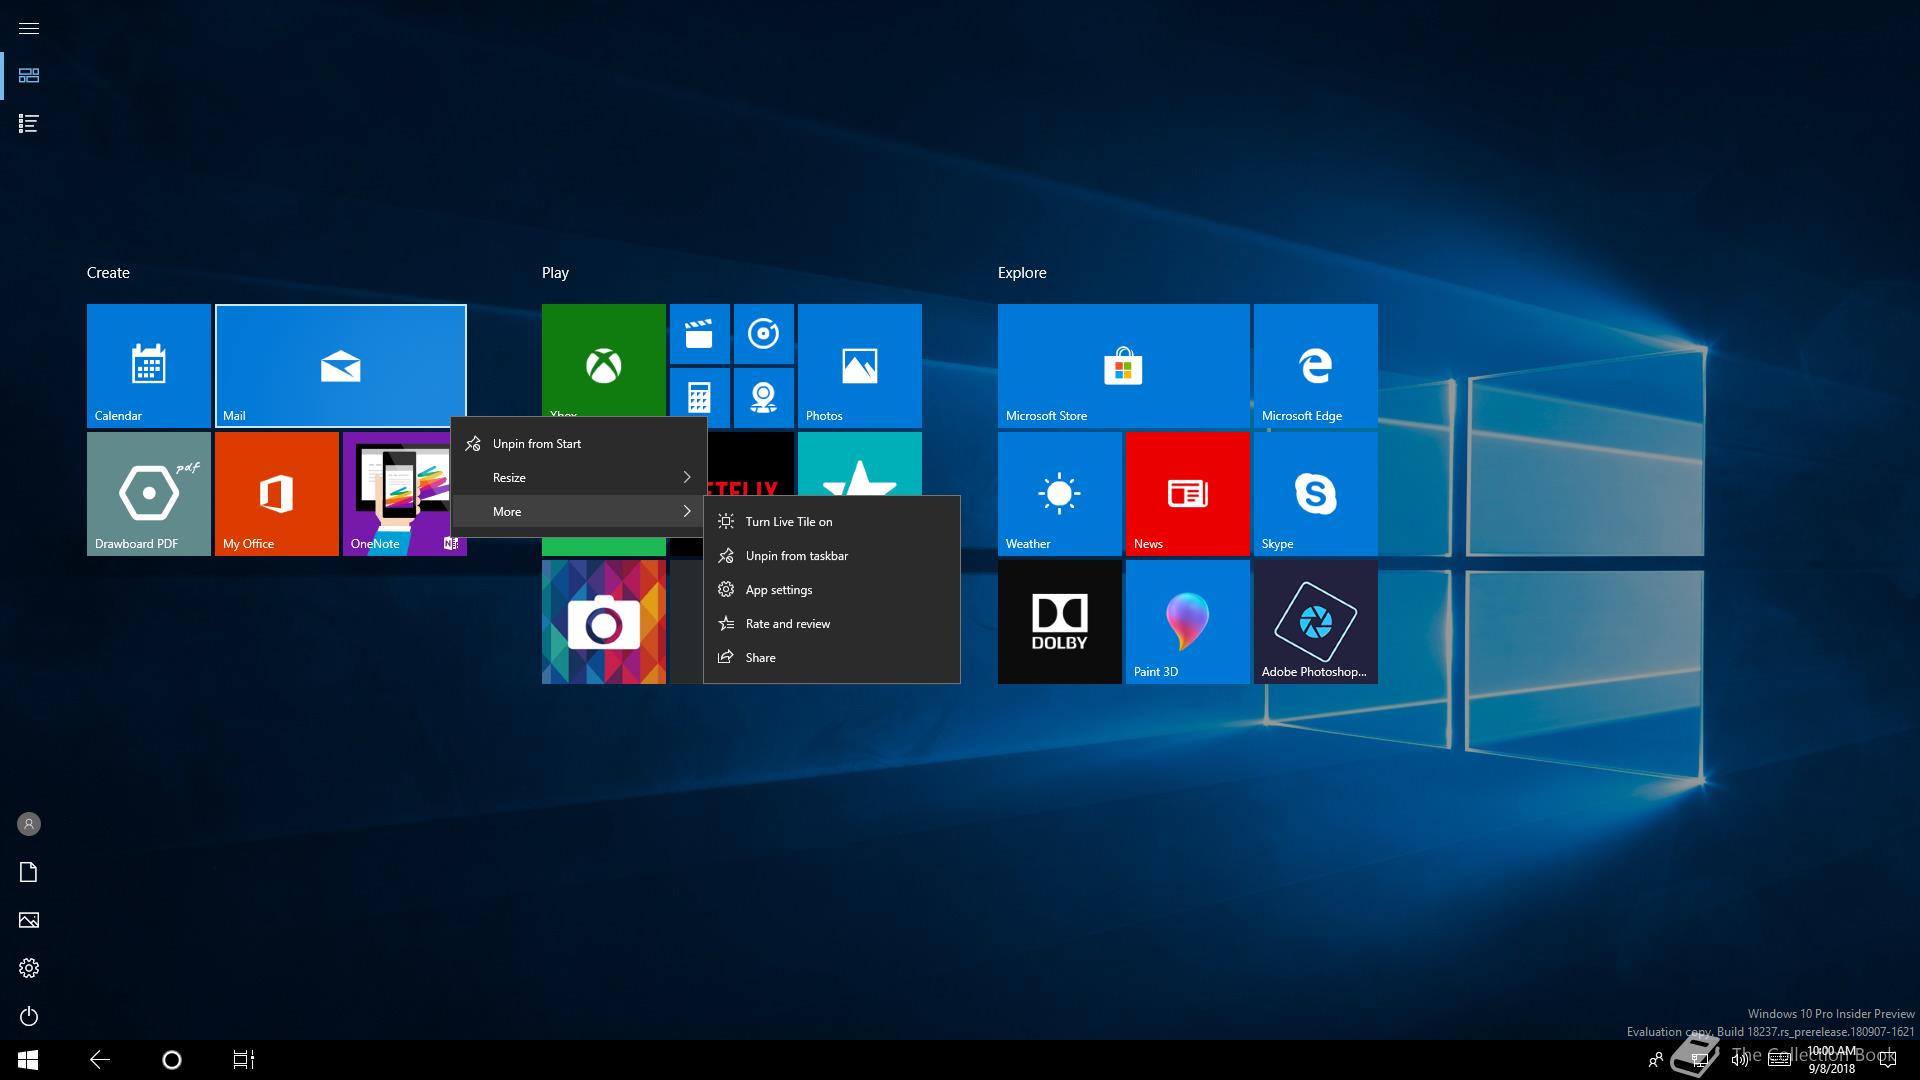Click the Explore group heading

[x=1022, y=273]
